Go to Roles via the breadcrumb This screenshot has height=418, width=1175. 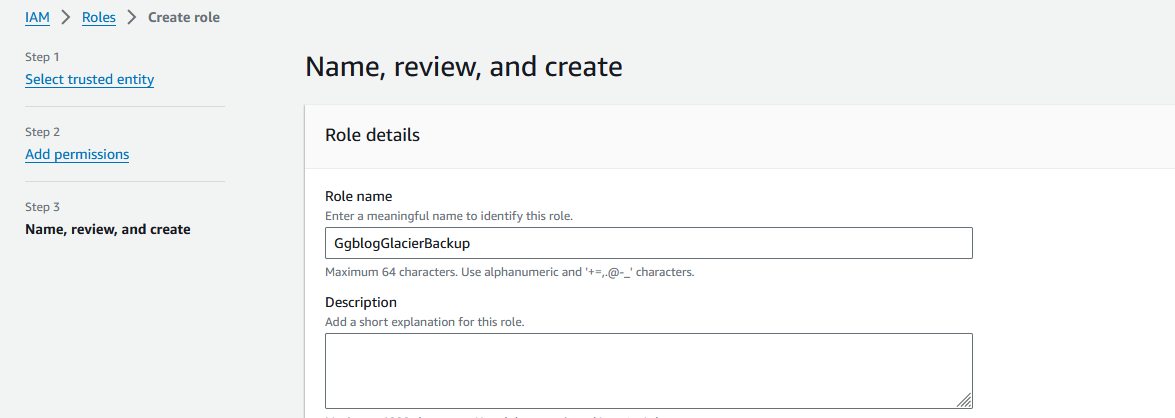pos(98,17)
